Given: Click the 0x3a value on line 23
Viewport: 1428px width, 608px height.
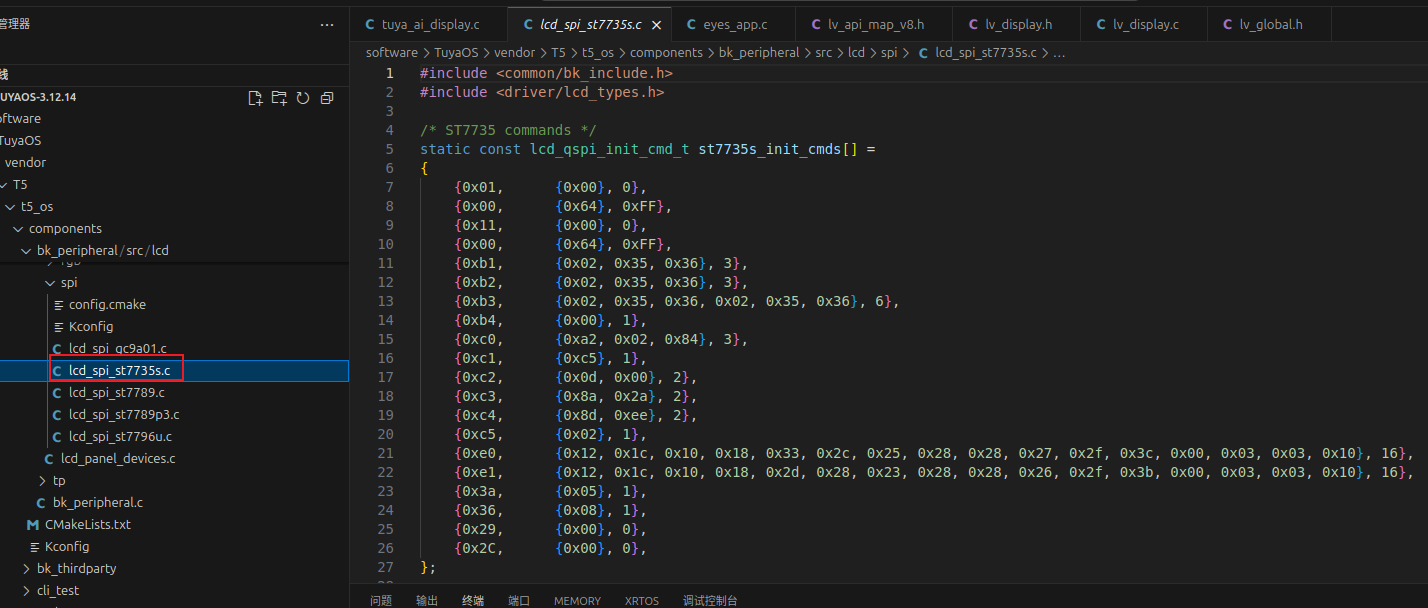Looking at the screenshot, I should click(479, 491).
